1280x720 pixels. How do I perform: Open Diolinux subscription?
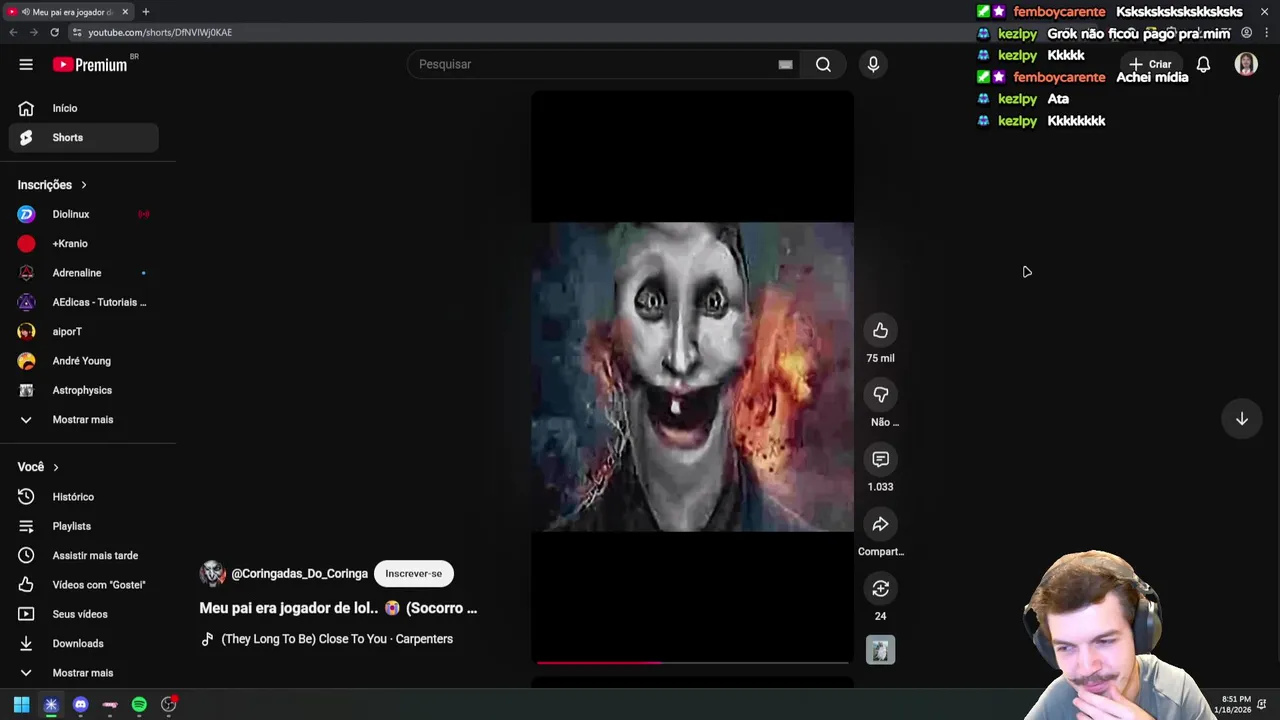coord(84,214)
